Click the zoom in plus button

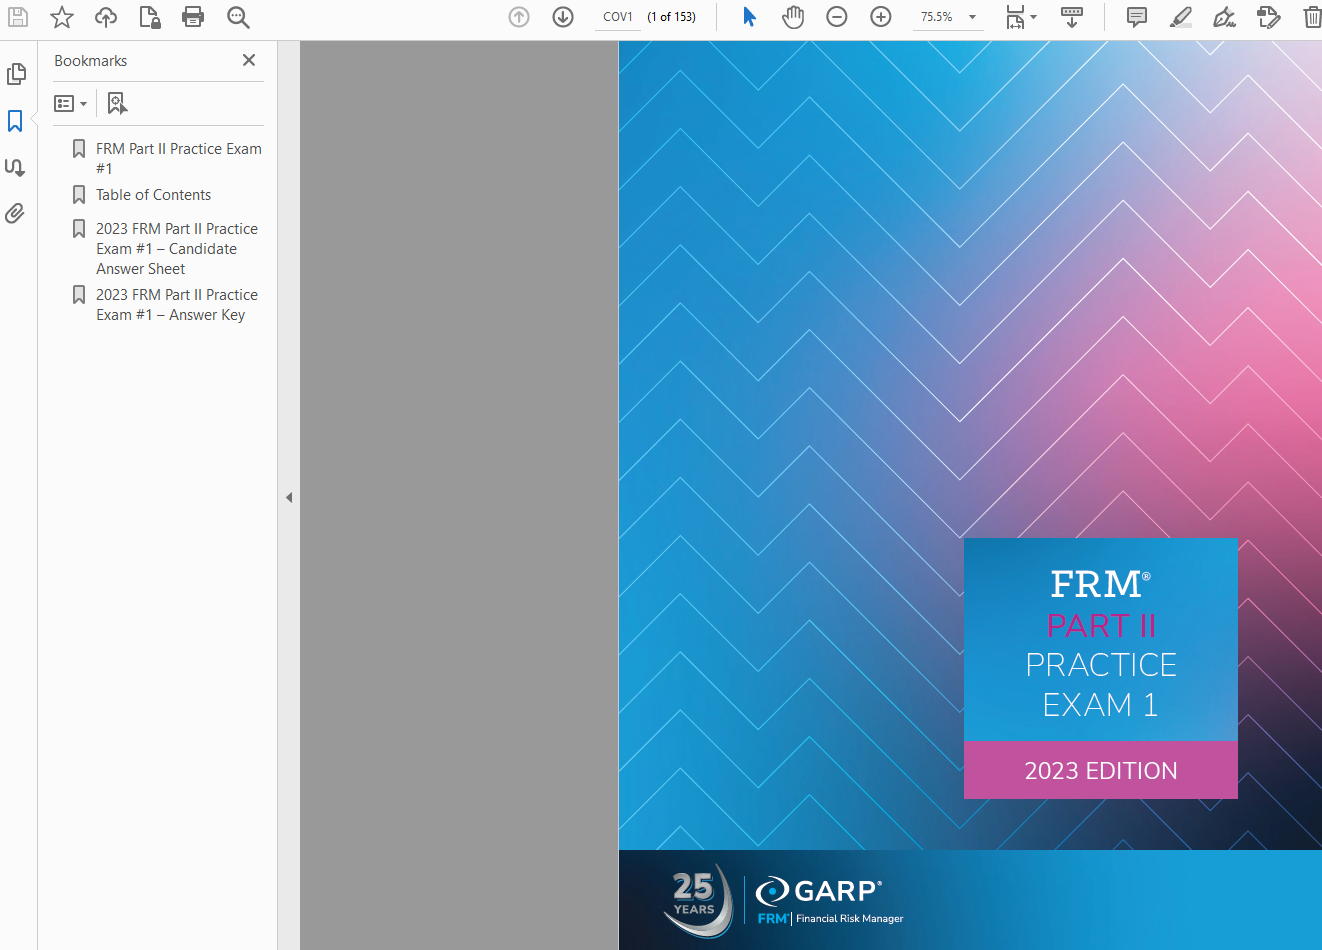881,17
